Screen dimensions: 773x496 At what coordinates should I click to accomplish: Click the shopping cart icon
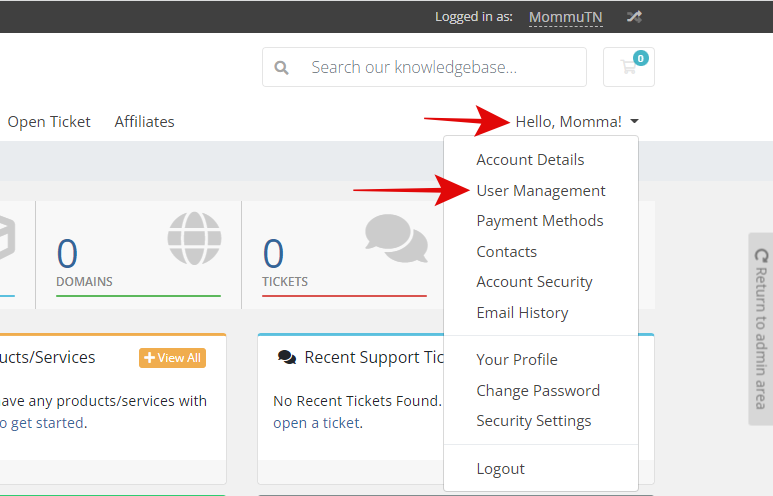click(x=628, y=67)
